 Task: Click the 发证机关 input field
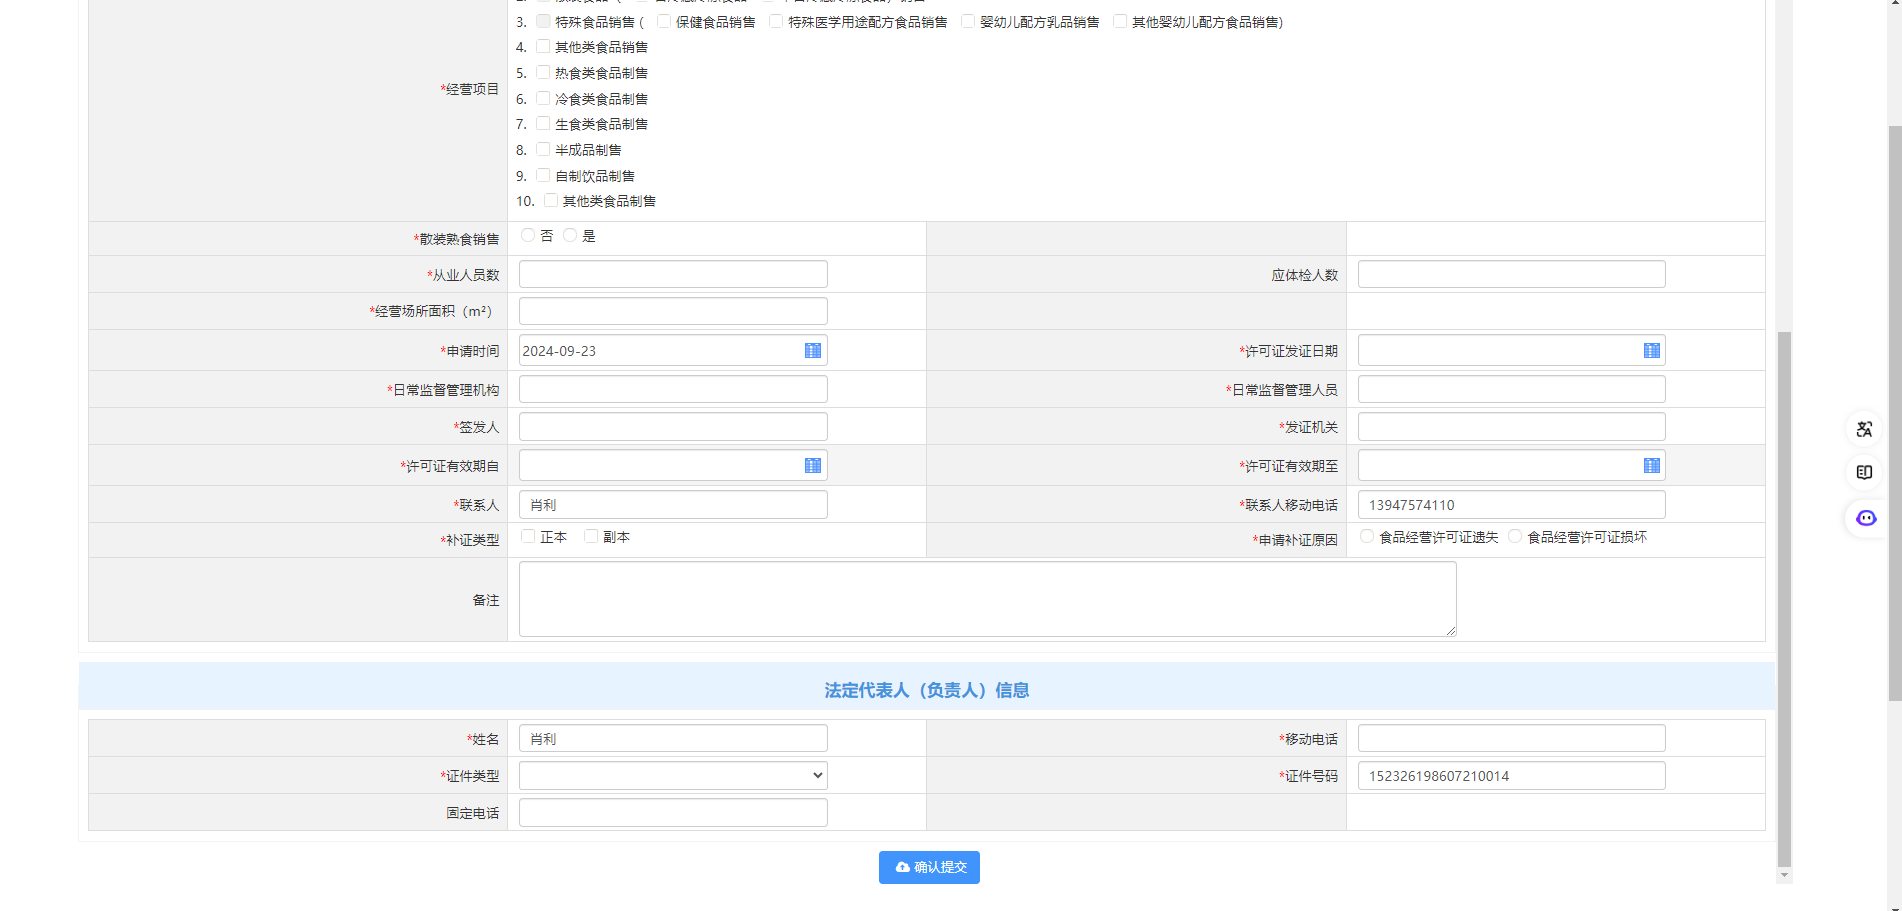(1510, 427)
